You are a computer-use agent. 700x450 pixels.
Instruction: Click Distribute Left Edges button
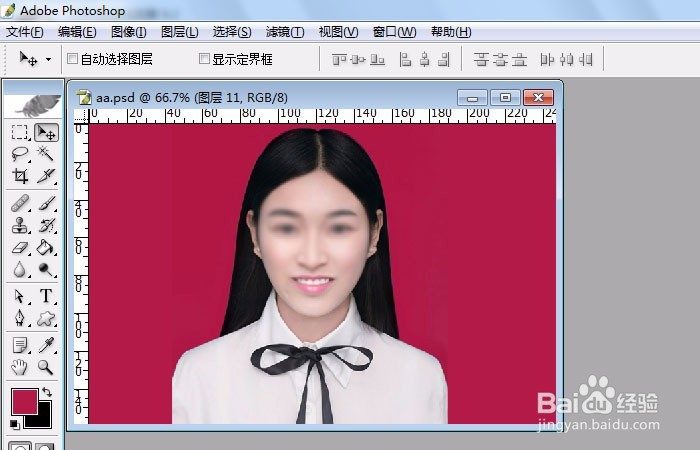(547, 59)
